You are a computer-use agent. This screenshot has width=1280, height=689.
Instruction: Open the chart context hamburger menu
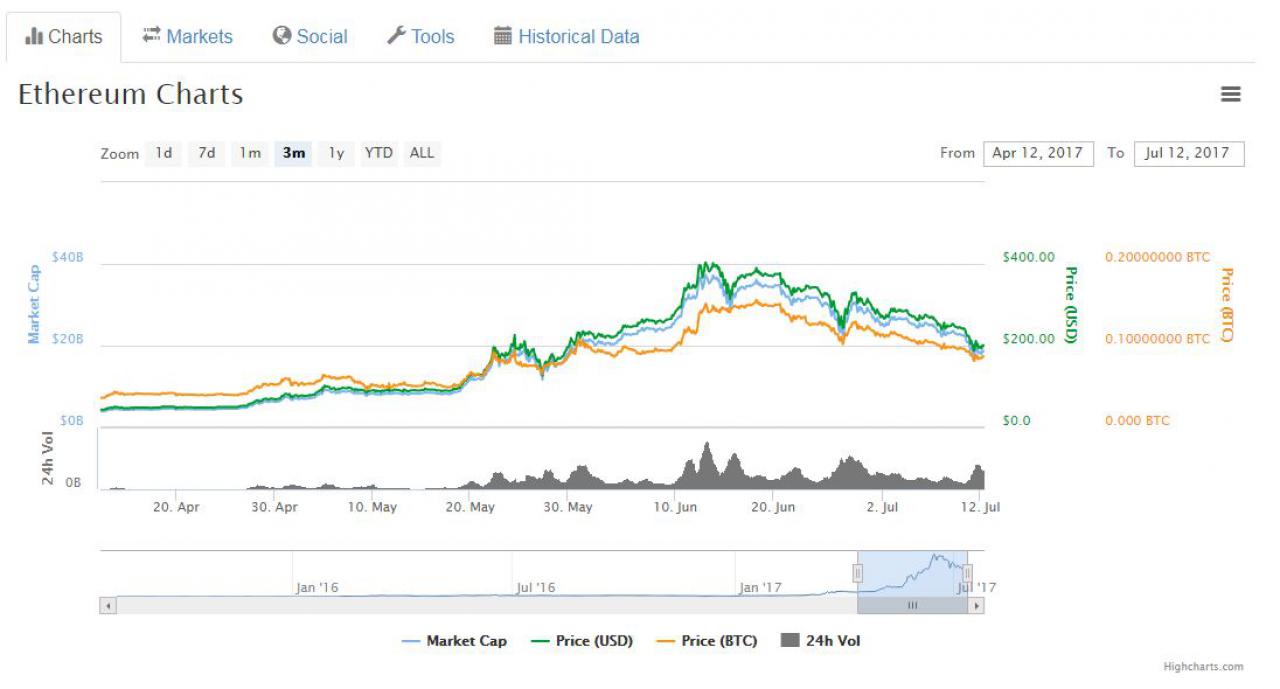1231,94
